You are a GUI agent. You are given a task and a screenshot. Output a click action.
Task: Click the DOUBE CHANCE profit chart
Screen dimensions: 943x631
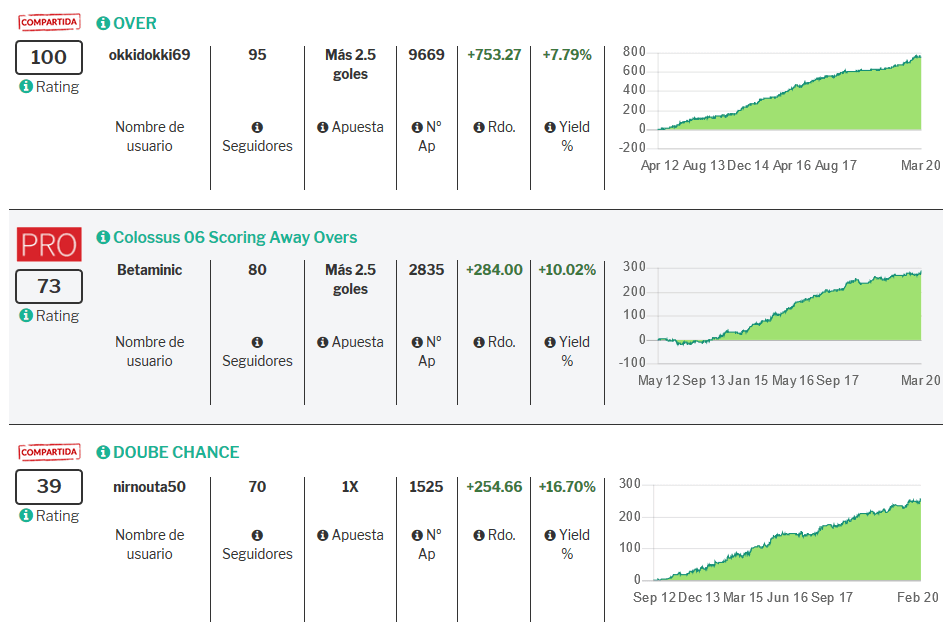[x=779, y=540]
